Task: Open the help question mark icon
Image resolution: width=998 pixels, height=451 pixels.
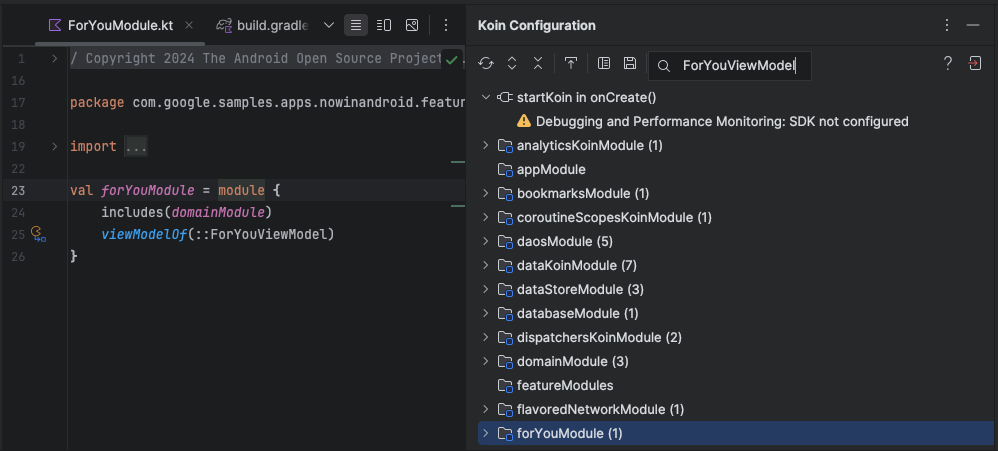Action: tap(948, 64)
